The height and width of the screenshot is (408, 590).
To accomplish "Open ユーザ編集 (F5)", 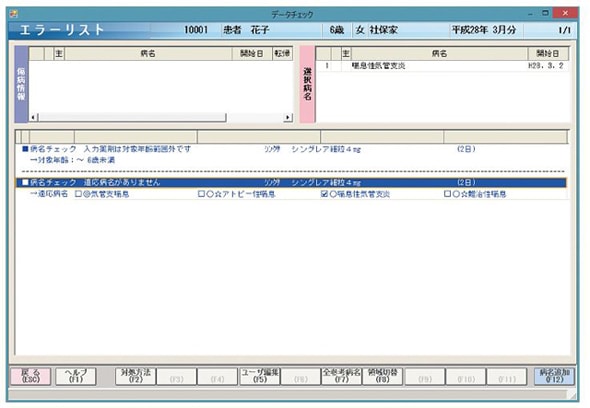I will point(260,376).
